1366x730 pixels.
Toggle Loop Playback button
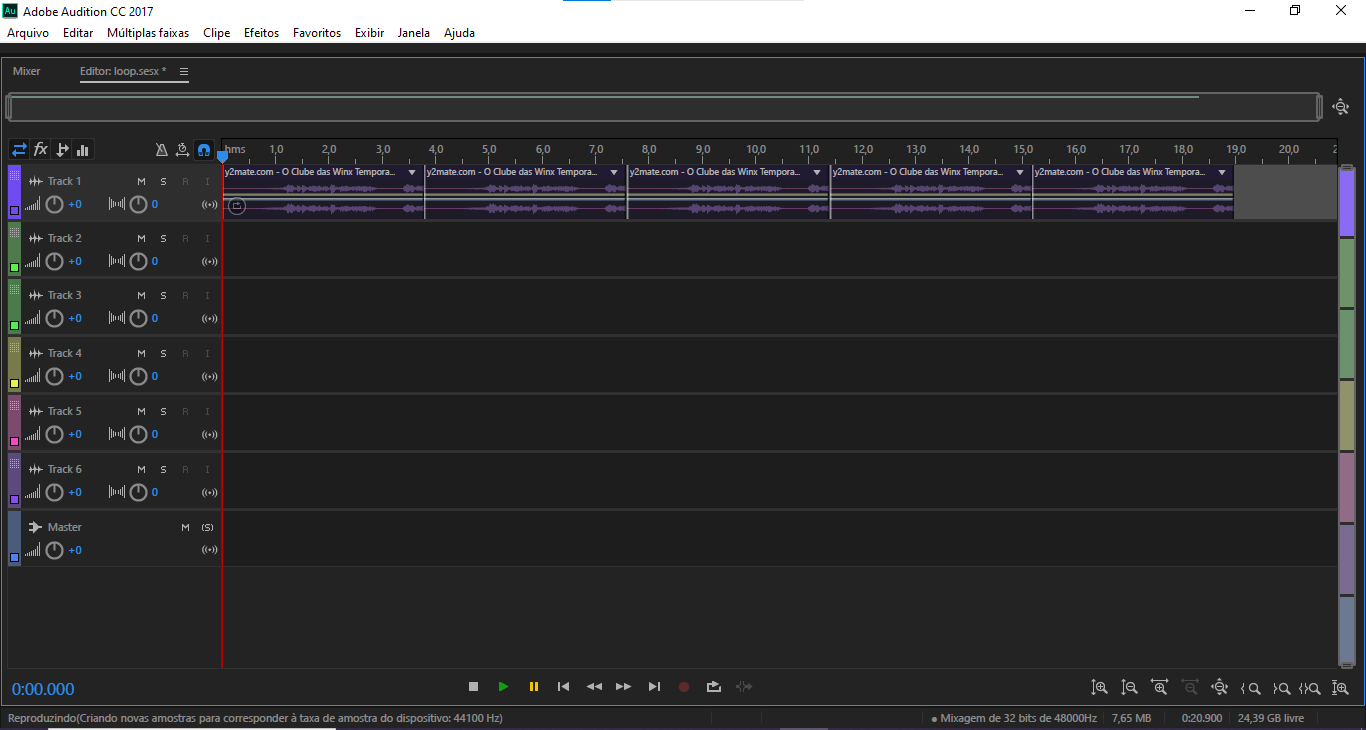click(714, 687)
